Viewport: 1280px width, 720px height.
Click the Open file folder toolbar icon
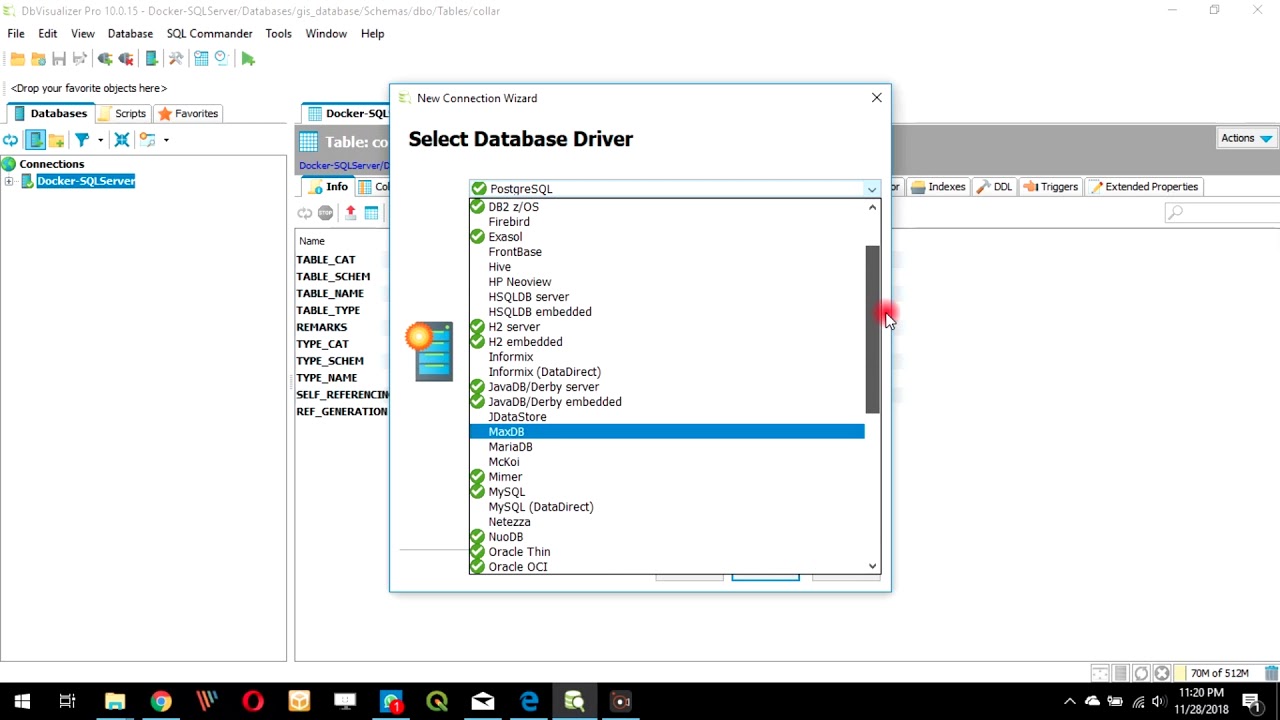17,59
